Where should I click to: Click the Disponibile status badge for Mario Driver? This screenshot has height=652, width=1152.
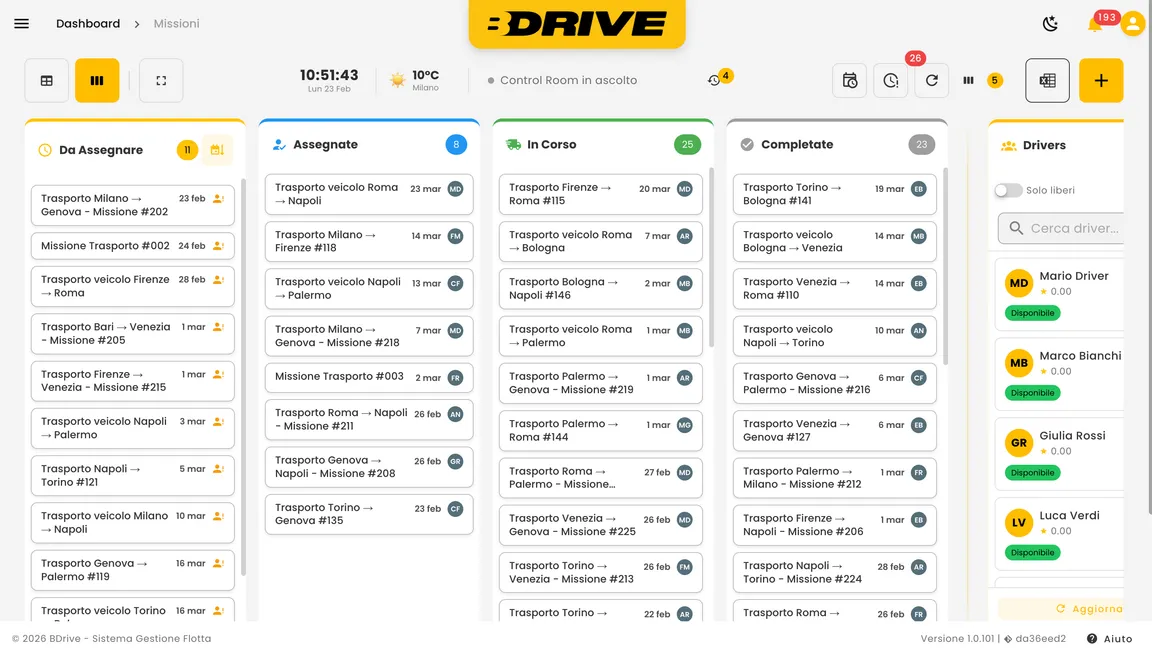(x=1032, y=312)
